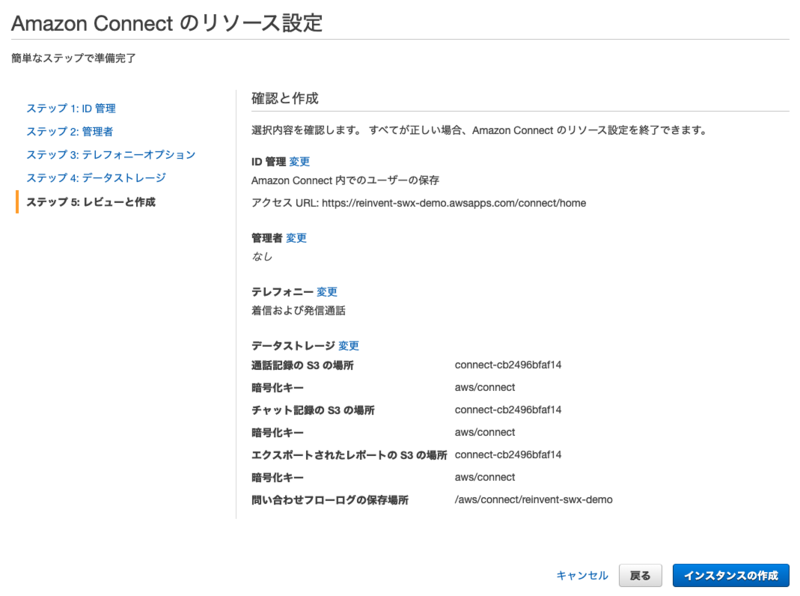The height and width of the screenshot is (596, 800).
Task: Click the Amazon Connect のリソース設定 title
Action: (x=167, y=23)
